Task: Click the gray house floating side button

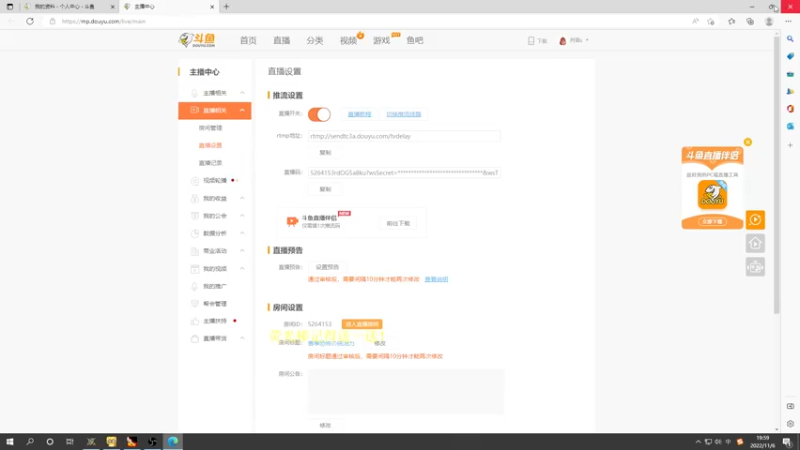Action: (755, 243)
